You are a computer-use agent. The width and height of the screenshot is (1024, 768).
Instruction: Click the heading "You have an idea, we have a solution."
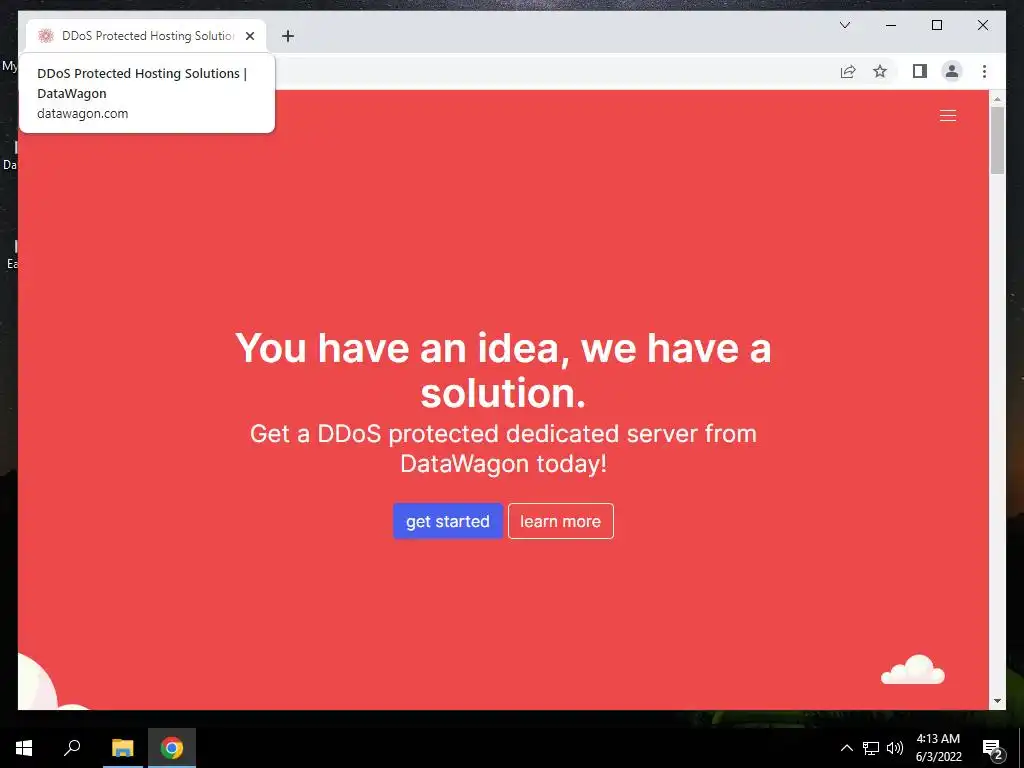tap(503, 370)
